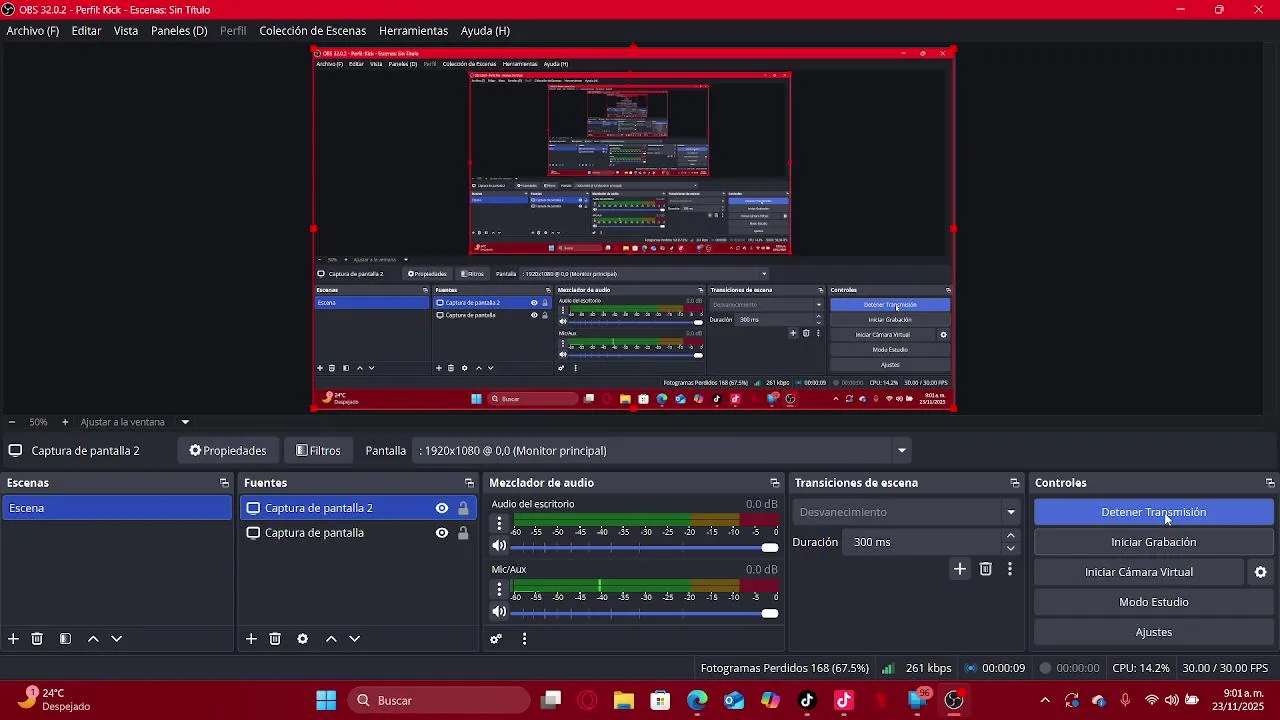Enable Modo Estudio
Viewport: 1280px width, 720px height.
(x=1153, y=602)
